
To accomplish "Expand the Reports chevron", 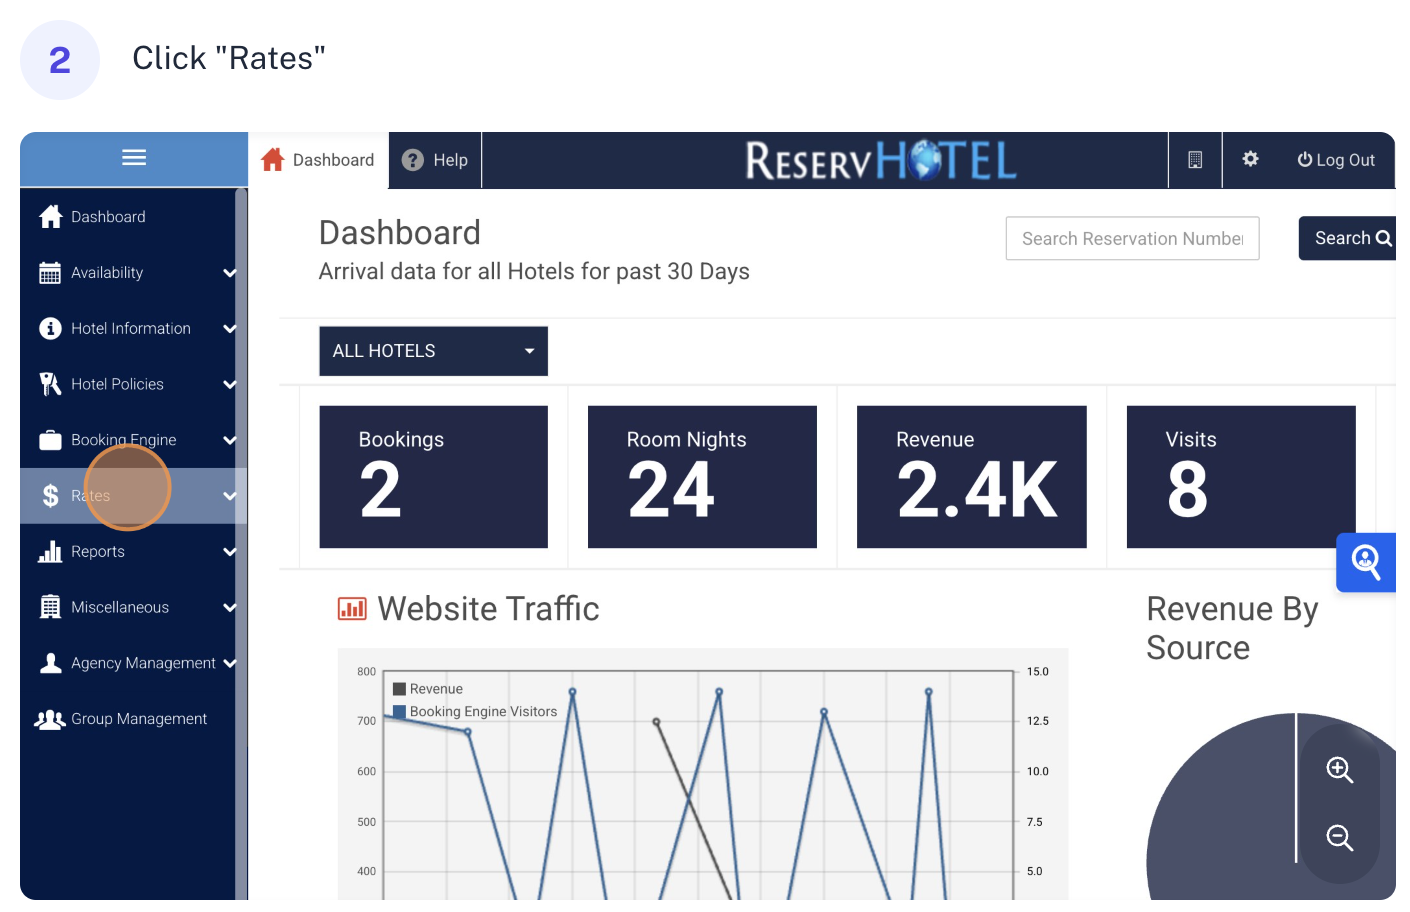I will pos(230,552).
